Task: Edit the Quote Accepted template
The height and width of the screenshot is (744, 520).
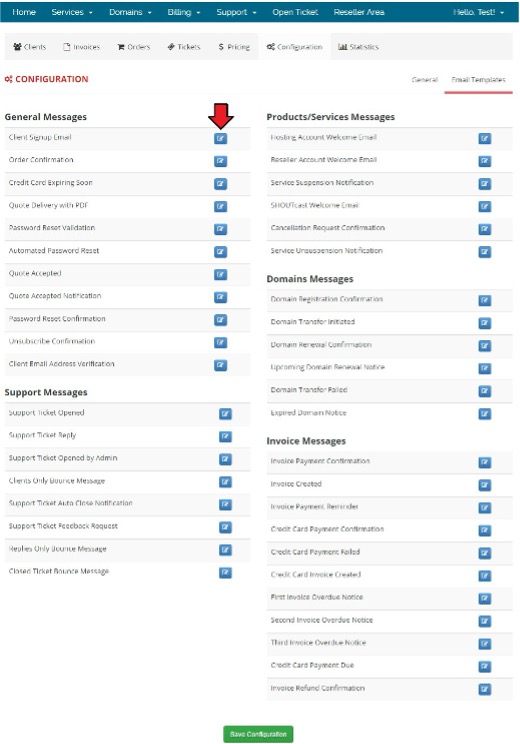Action: 220,275
